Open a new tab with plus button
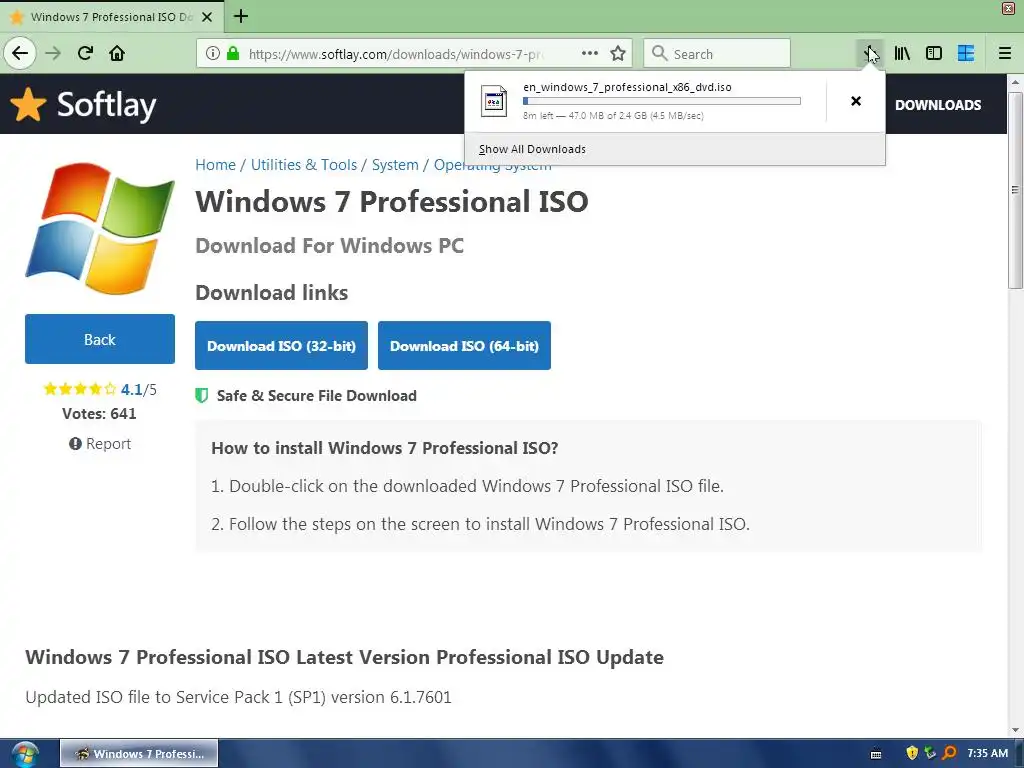The height and width of the screenshot is (768, 1024). click(241, 16)
